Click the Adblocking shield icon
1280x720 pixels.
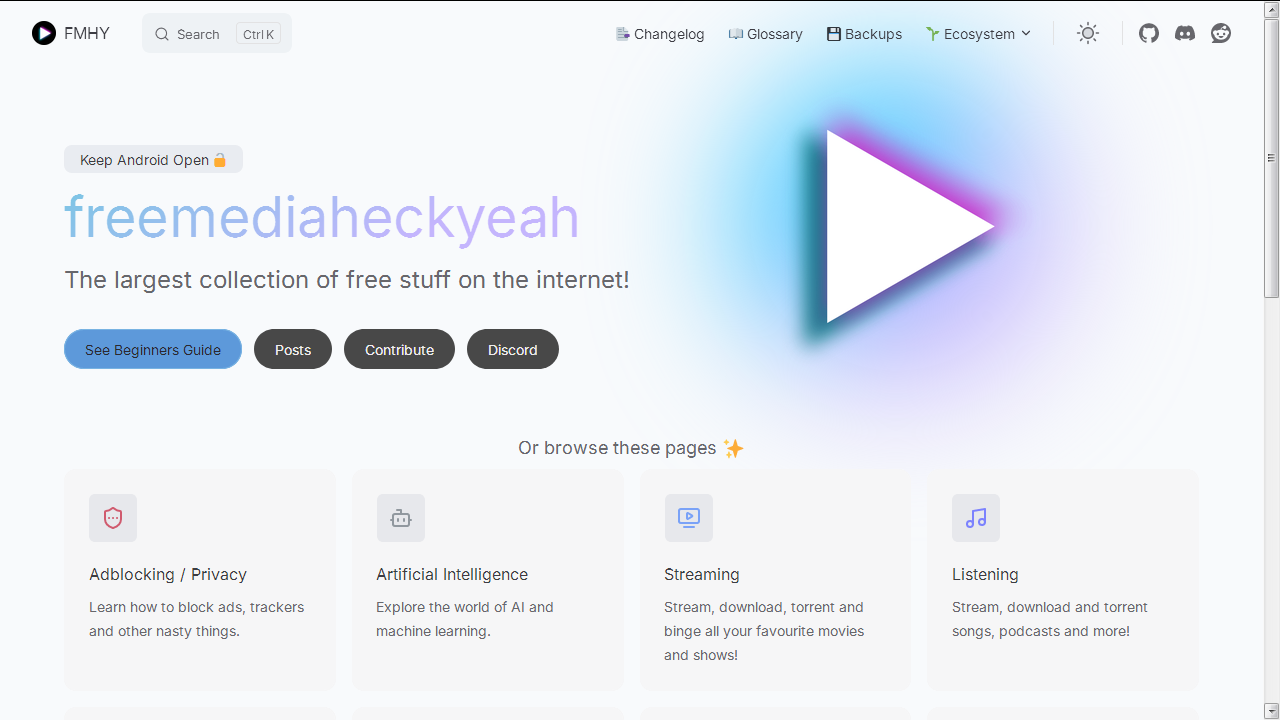point(113,518)
